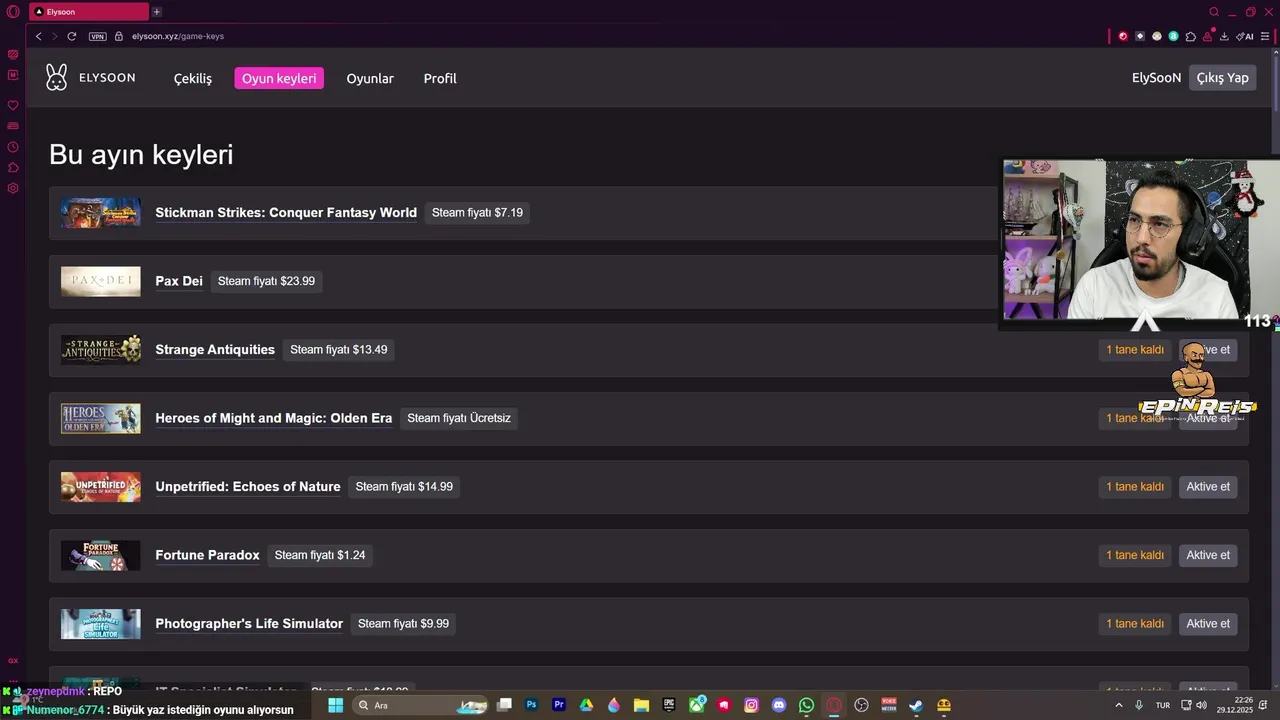Open Stickman Strikes: Conquer Fantasy World link
This screenshot has height=720, width=1280.
coord(286,212)
